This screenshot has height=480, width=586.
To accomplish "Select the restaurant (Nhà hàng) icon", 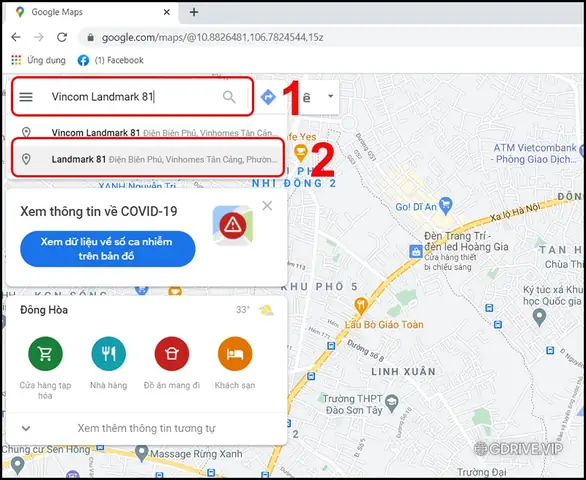I will pyautogui.click(x=109, y=353).
